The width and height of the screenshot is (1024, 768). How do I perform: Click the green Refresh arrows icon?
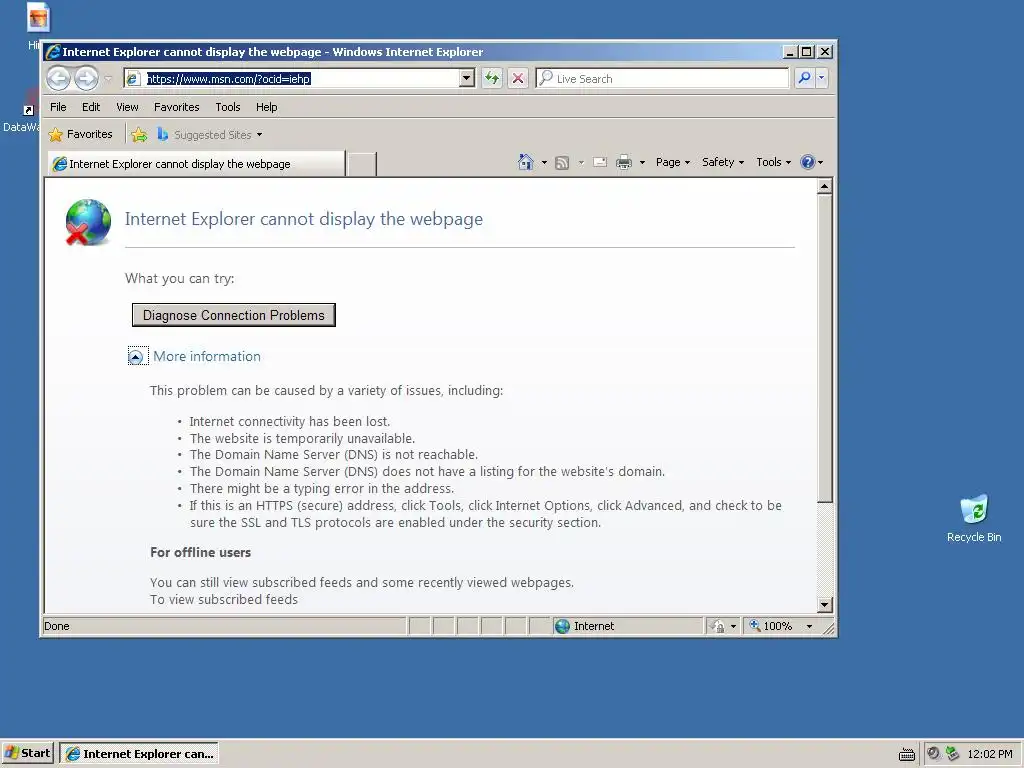(492, 79)
